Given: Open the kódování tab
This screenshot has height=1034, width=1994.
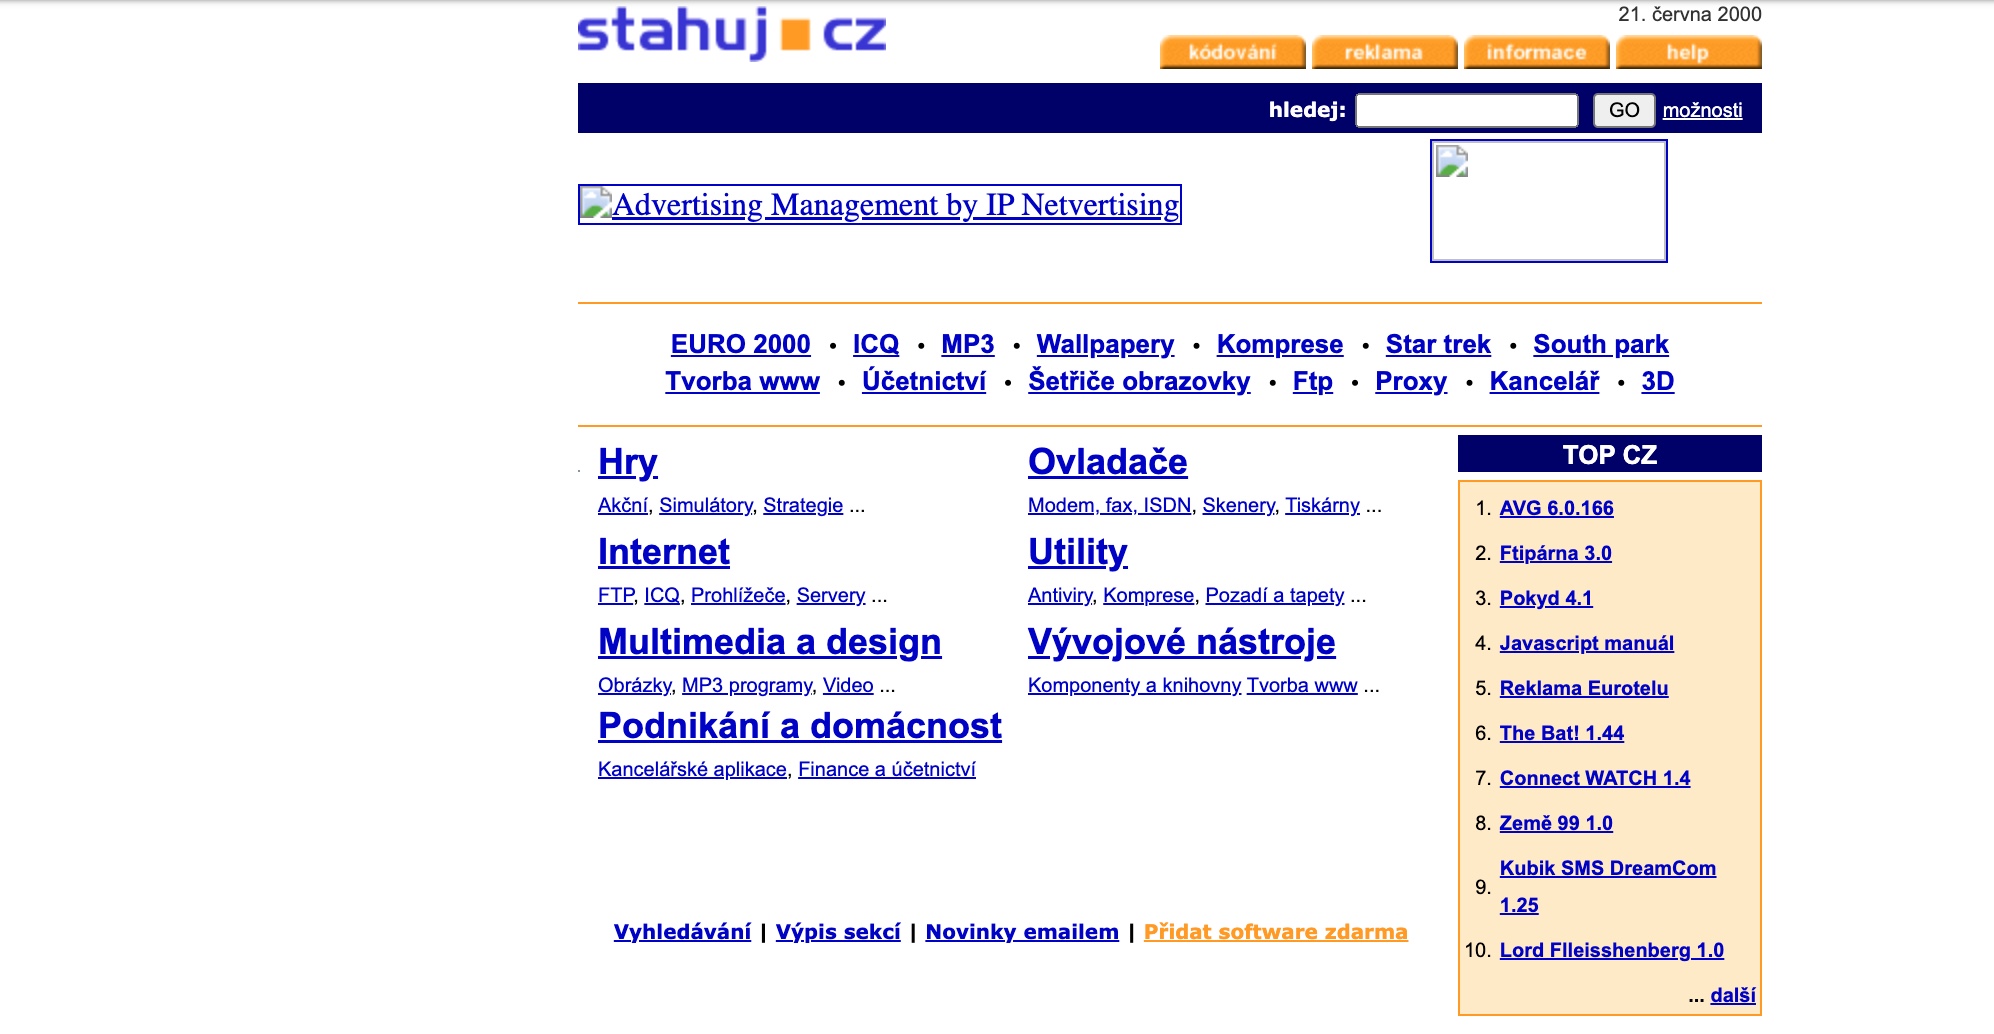Looking at the screenshot, I should tap(1232, 52).
